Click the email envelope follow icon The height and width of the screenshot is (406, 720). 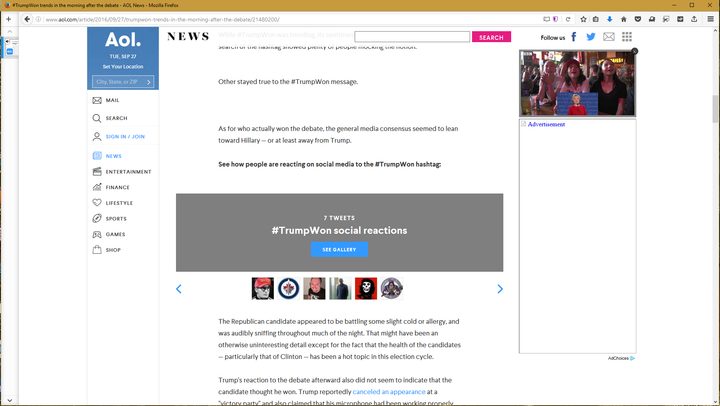coord(609,37)
